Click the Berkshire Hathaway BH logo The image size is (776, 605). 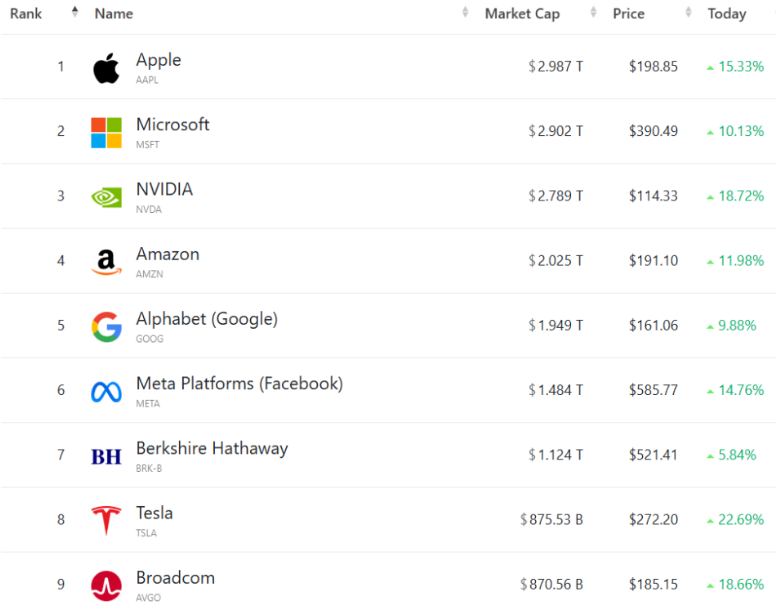(106, 456)
